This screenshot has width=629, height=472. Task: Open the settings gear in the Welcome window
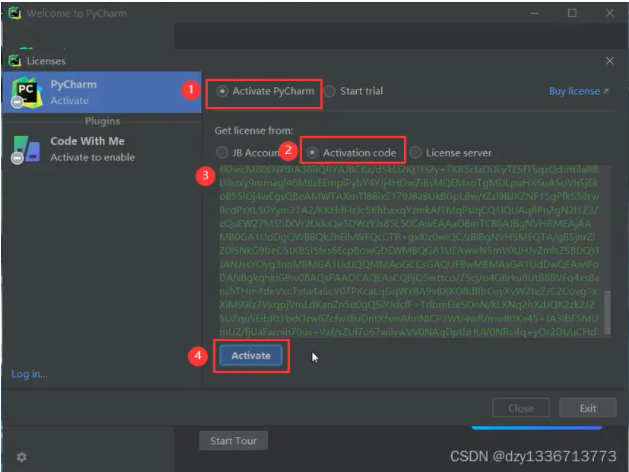click(x=22, y=457)
